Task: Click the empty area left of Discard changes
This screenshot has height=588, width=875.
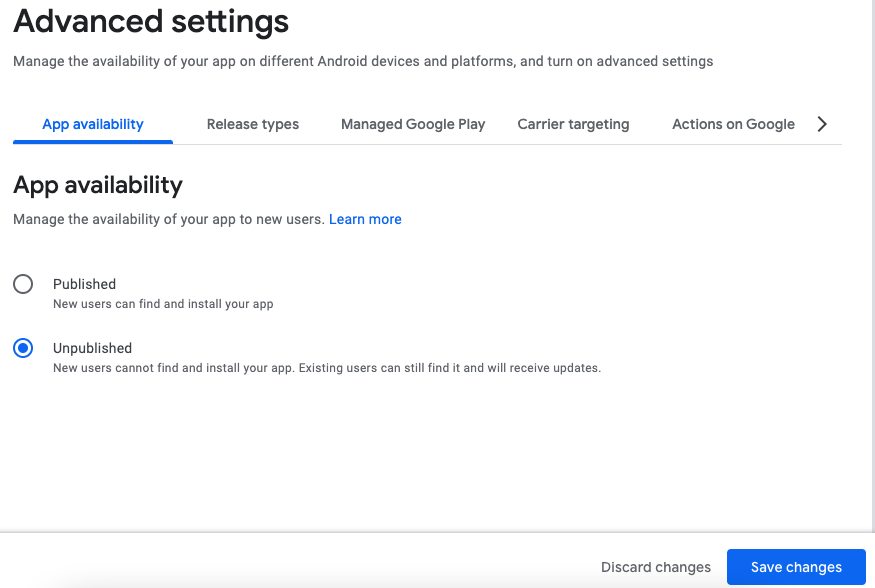Action: (300, 567)
